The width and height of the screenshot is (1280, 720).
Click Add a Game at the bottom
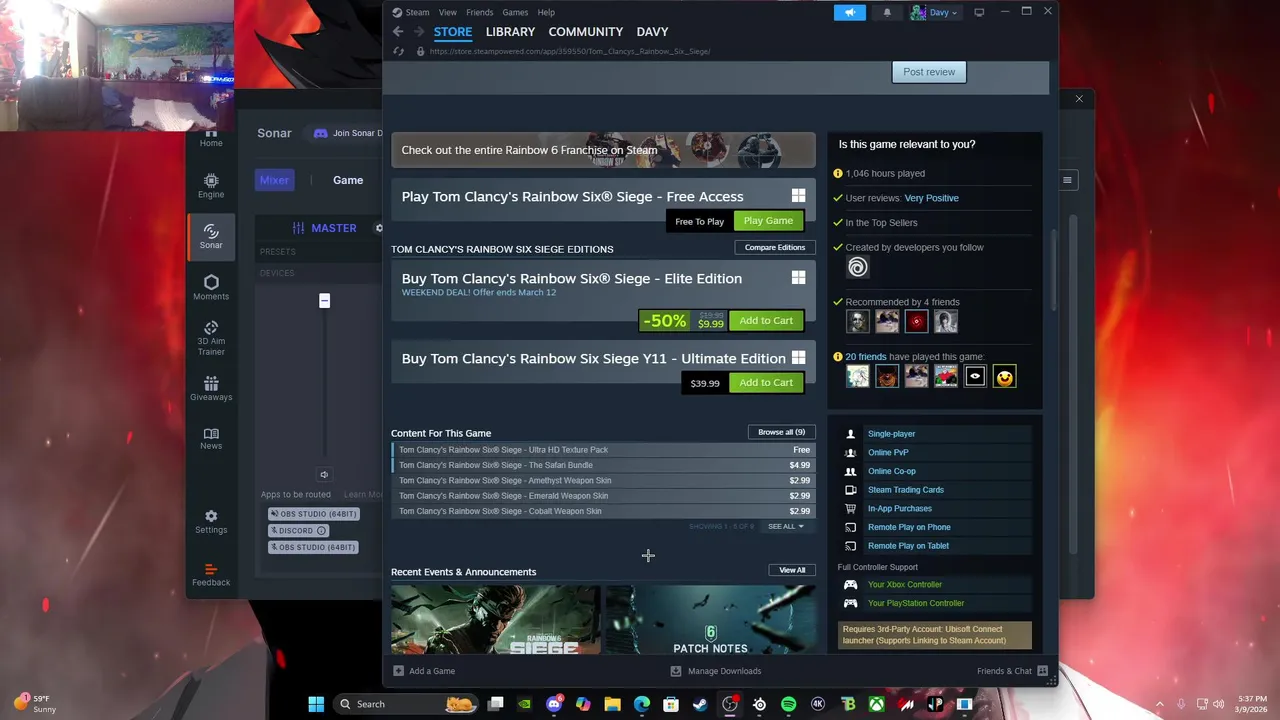(x=425, y=671)
